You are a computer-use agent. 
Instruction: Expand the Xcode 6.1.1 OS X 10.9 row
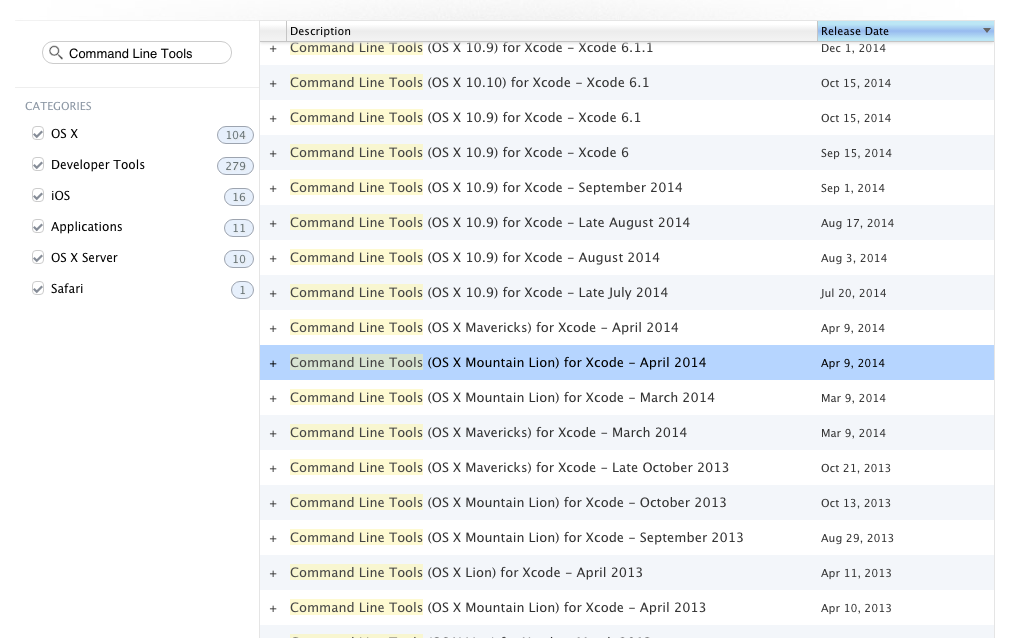[273, 48]
